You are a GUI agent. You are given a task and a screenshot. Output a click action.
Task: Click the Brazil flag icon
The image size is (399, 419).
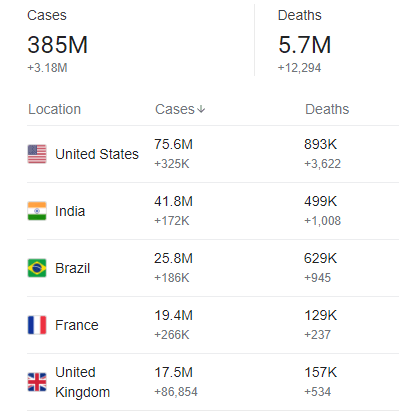point(37,268)
